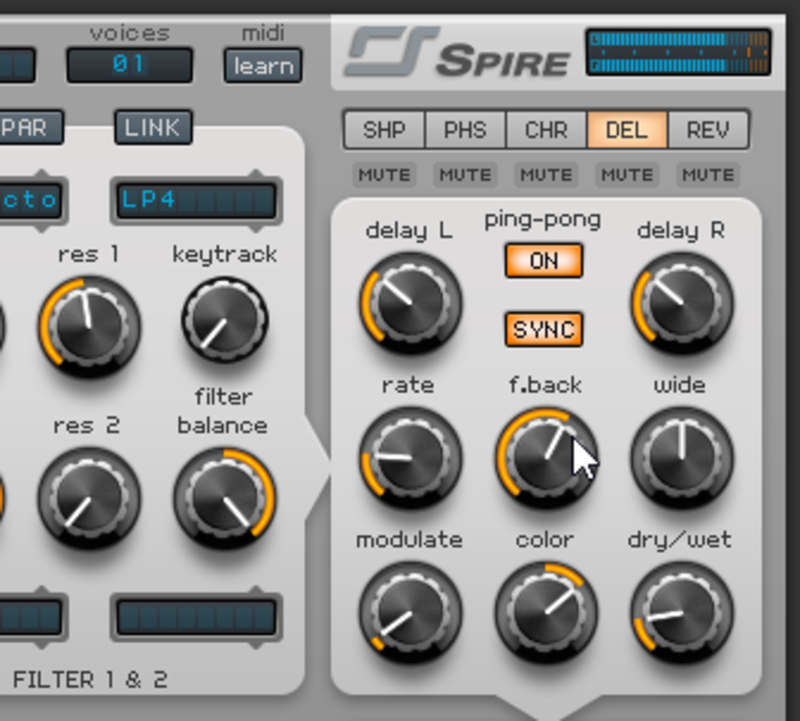Mute the PHS effect
The height and width of the screenshot is (721, 800).
tap(465, 175)
